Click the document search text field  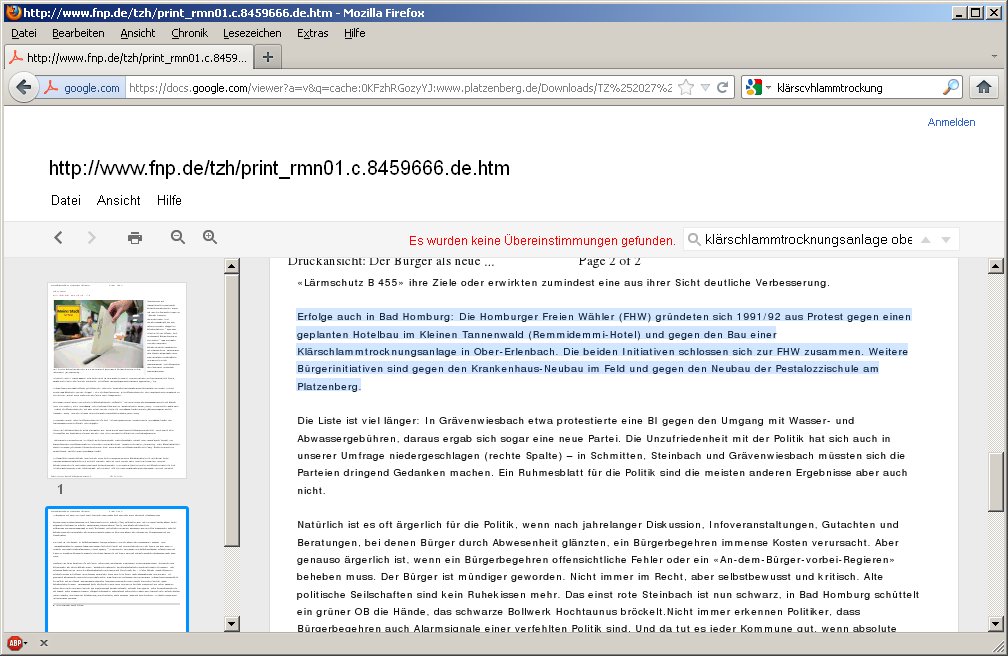(x=808, y=239)
